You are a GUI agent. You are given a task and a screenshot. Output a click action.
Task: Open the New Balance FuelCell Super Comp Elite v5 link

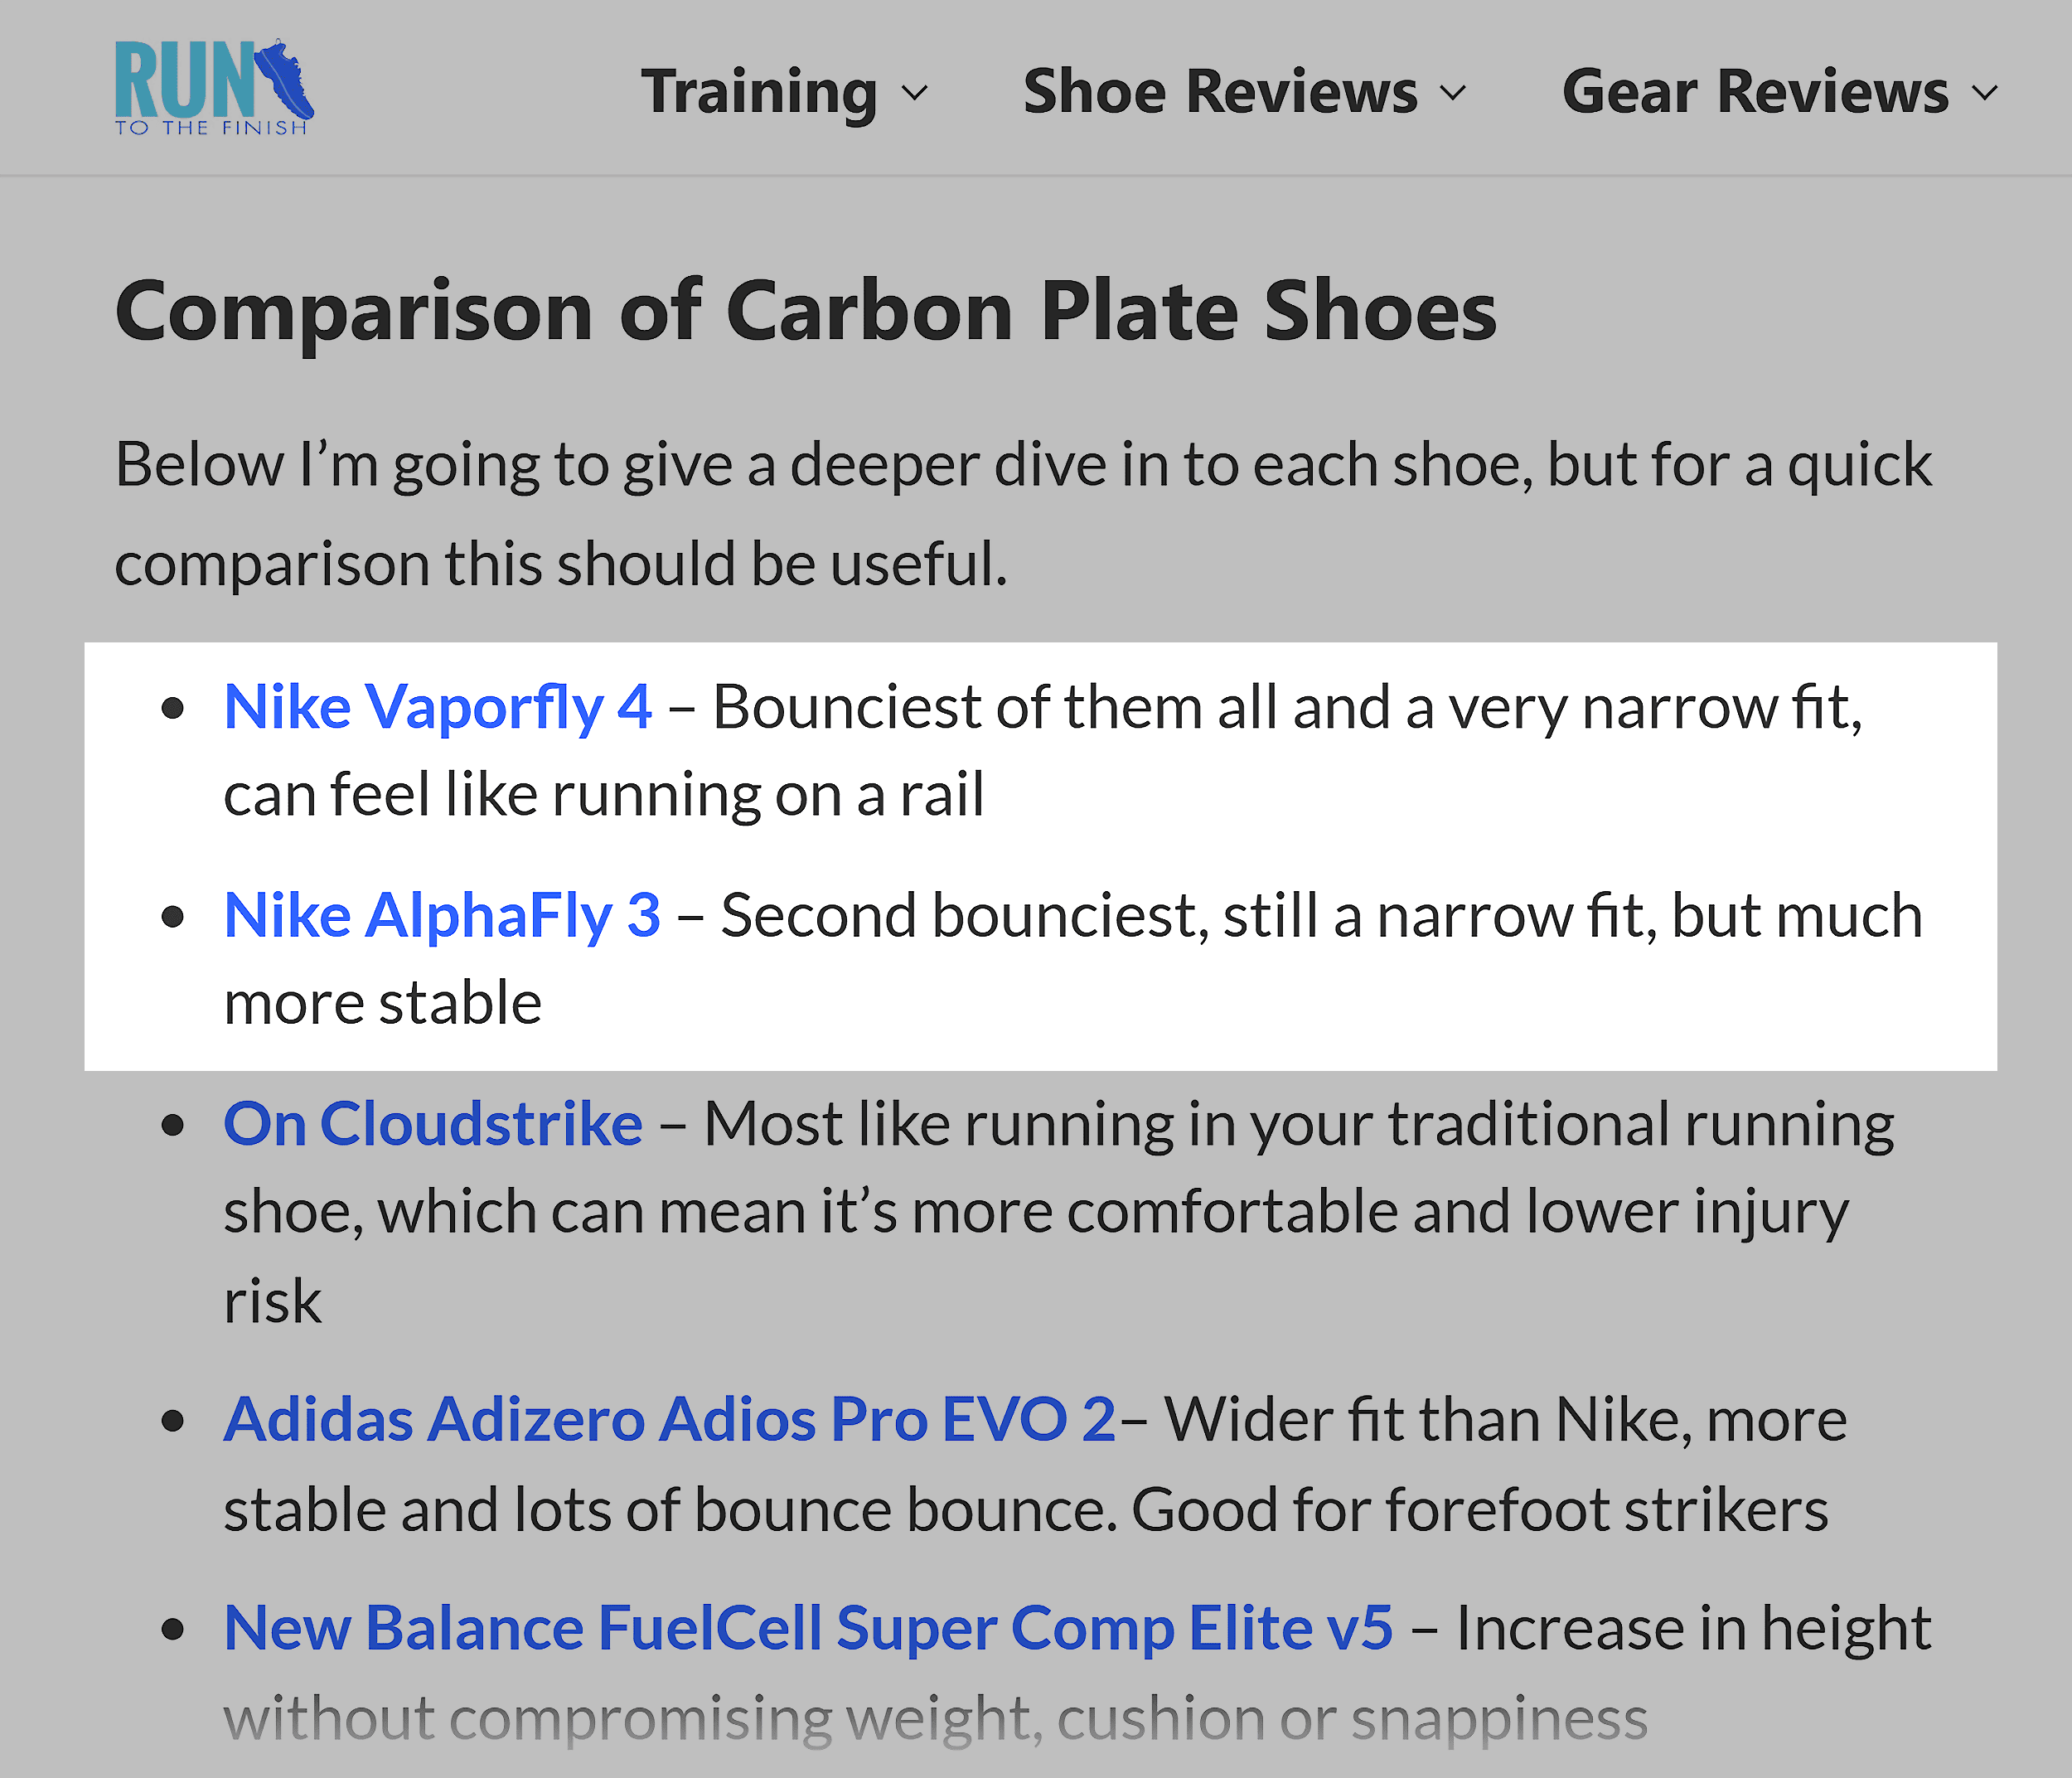pos(807,1627)
